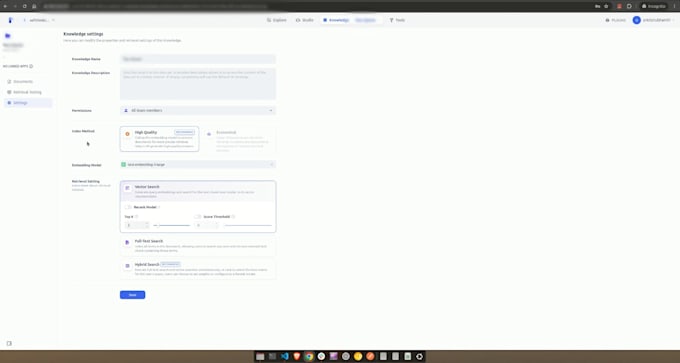The height and width of the screenshot is (363, 680).
Task: Open the Knowledge tab
Action: click(336, 20)
